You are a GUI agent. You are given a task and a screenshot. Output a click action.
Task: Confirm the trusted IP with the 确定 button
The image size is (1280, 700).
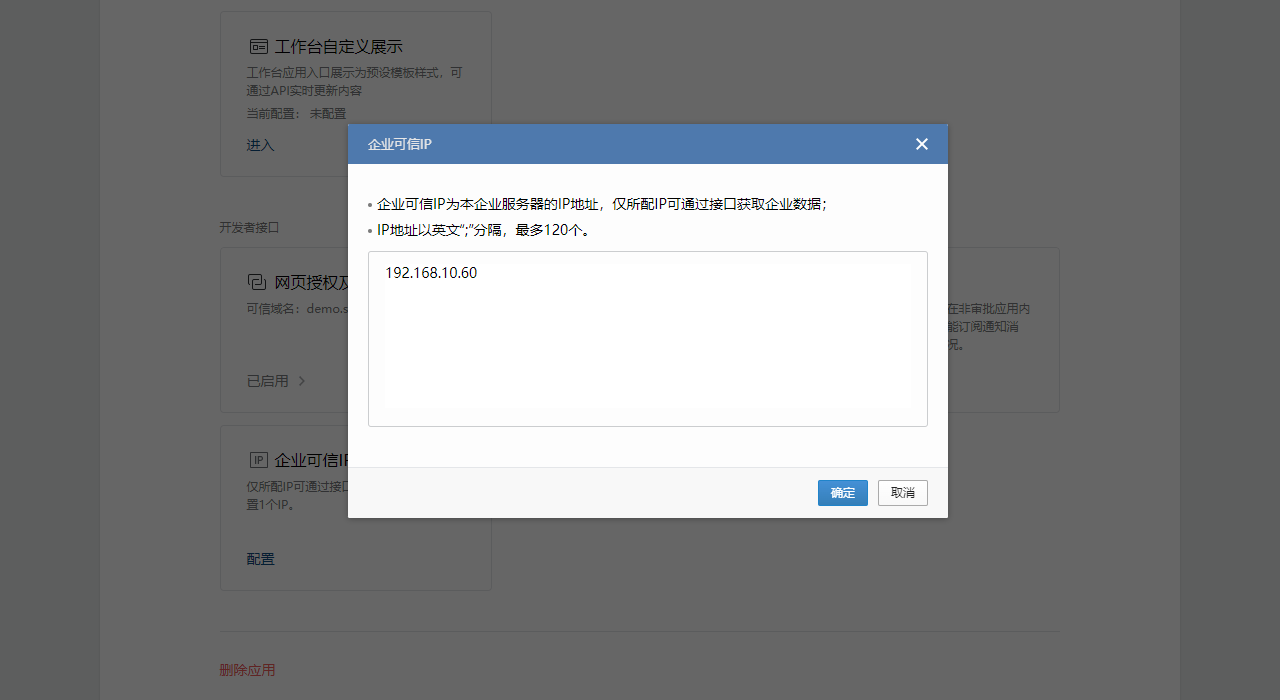(842, 492)
